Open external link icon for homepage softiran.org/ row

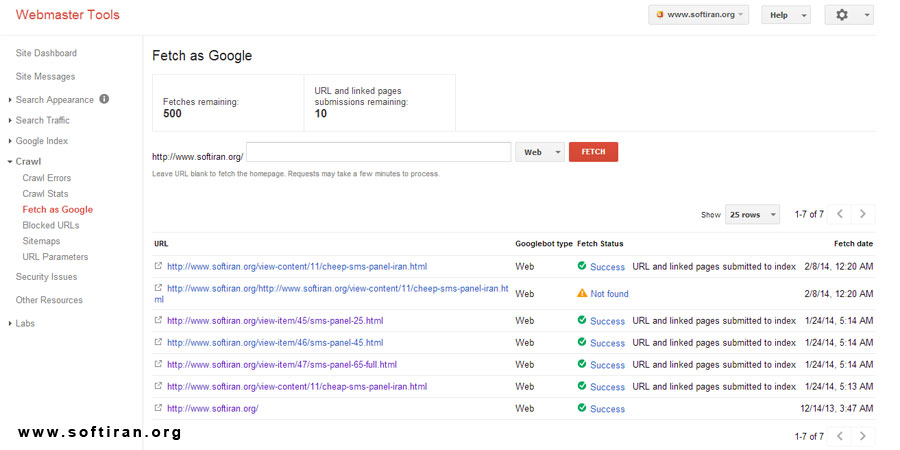[158, 408]
